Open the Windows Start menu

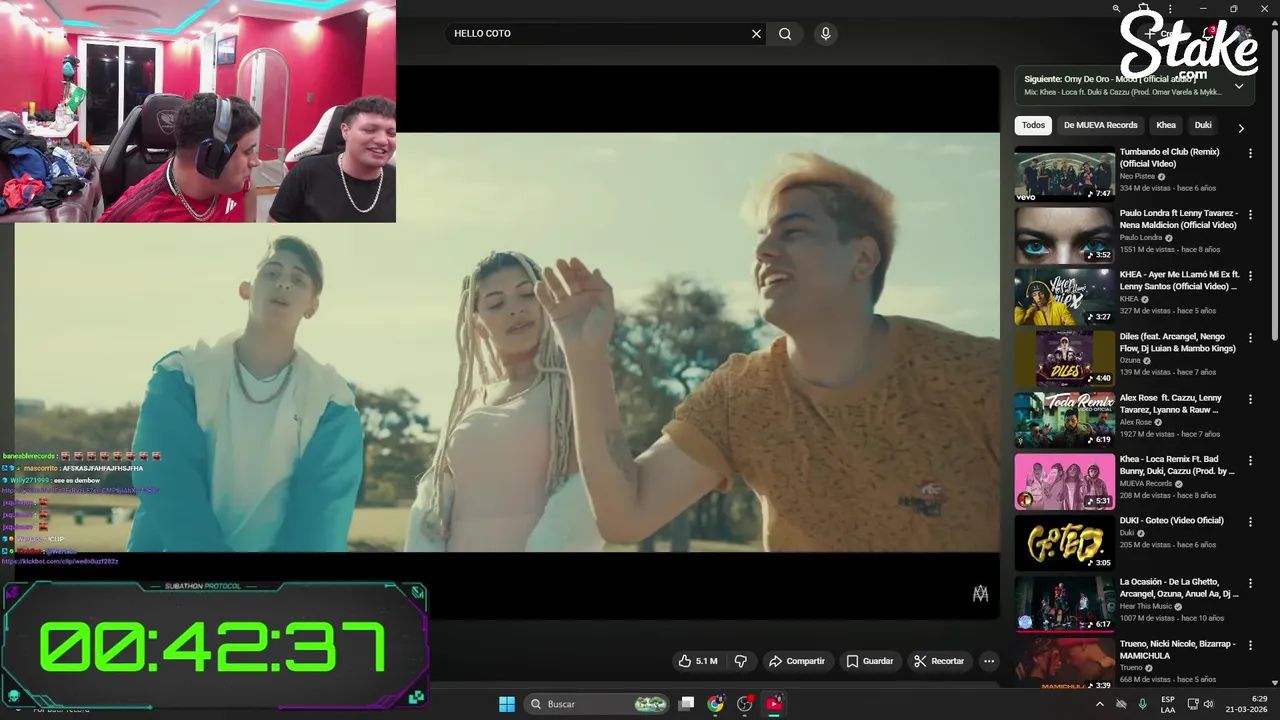coord(507,704)
